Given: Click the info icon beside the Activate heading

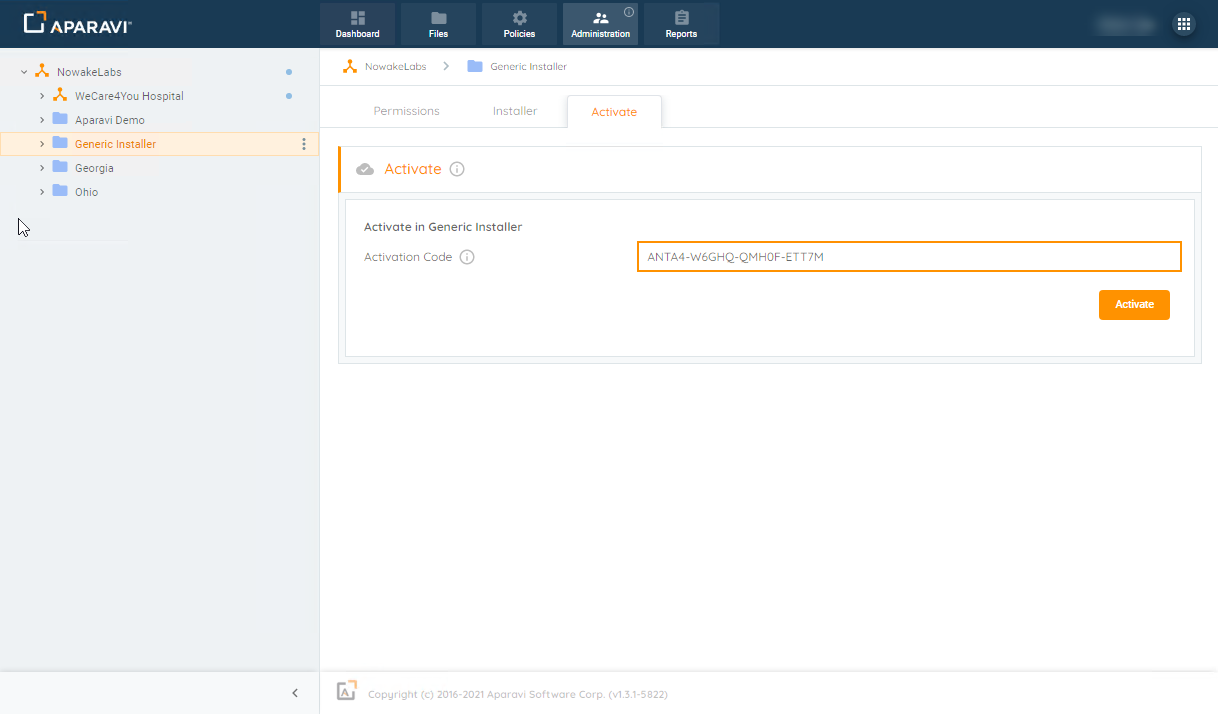Looking at the screenshot, I should click(457, 169).
